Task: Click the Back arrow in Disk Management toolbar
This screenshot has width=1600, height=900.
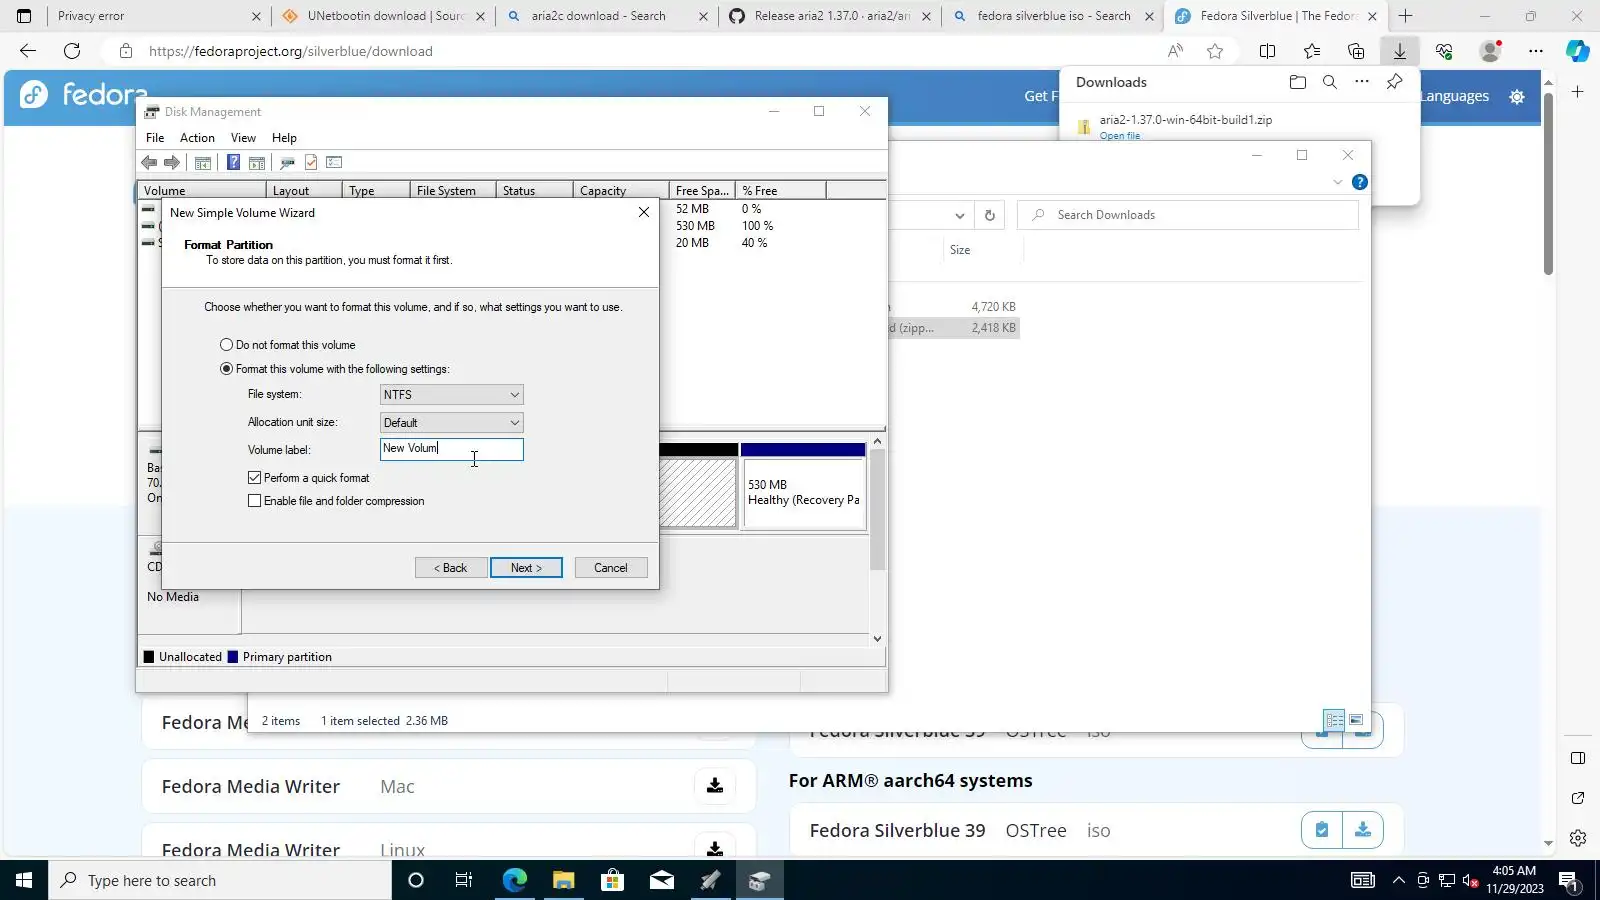Action: (149, 162)
